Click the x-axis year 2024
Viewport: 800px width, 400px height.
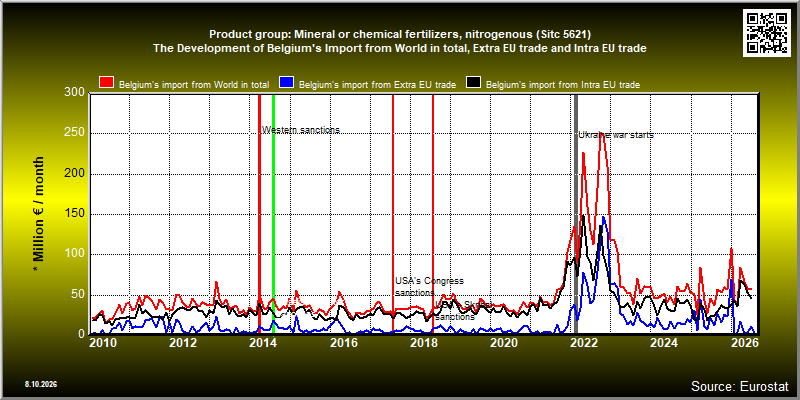[665, 342]
